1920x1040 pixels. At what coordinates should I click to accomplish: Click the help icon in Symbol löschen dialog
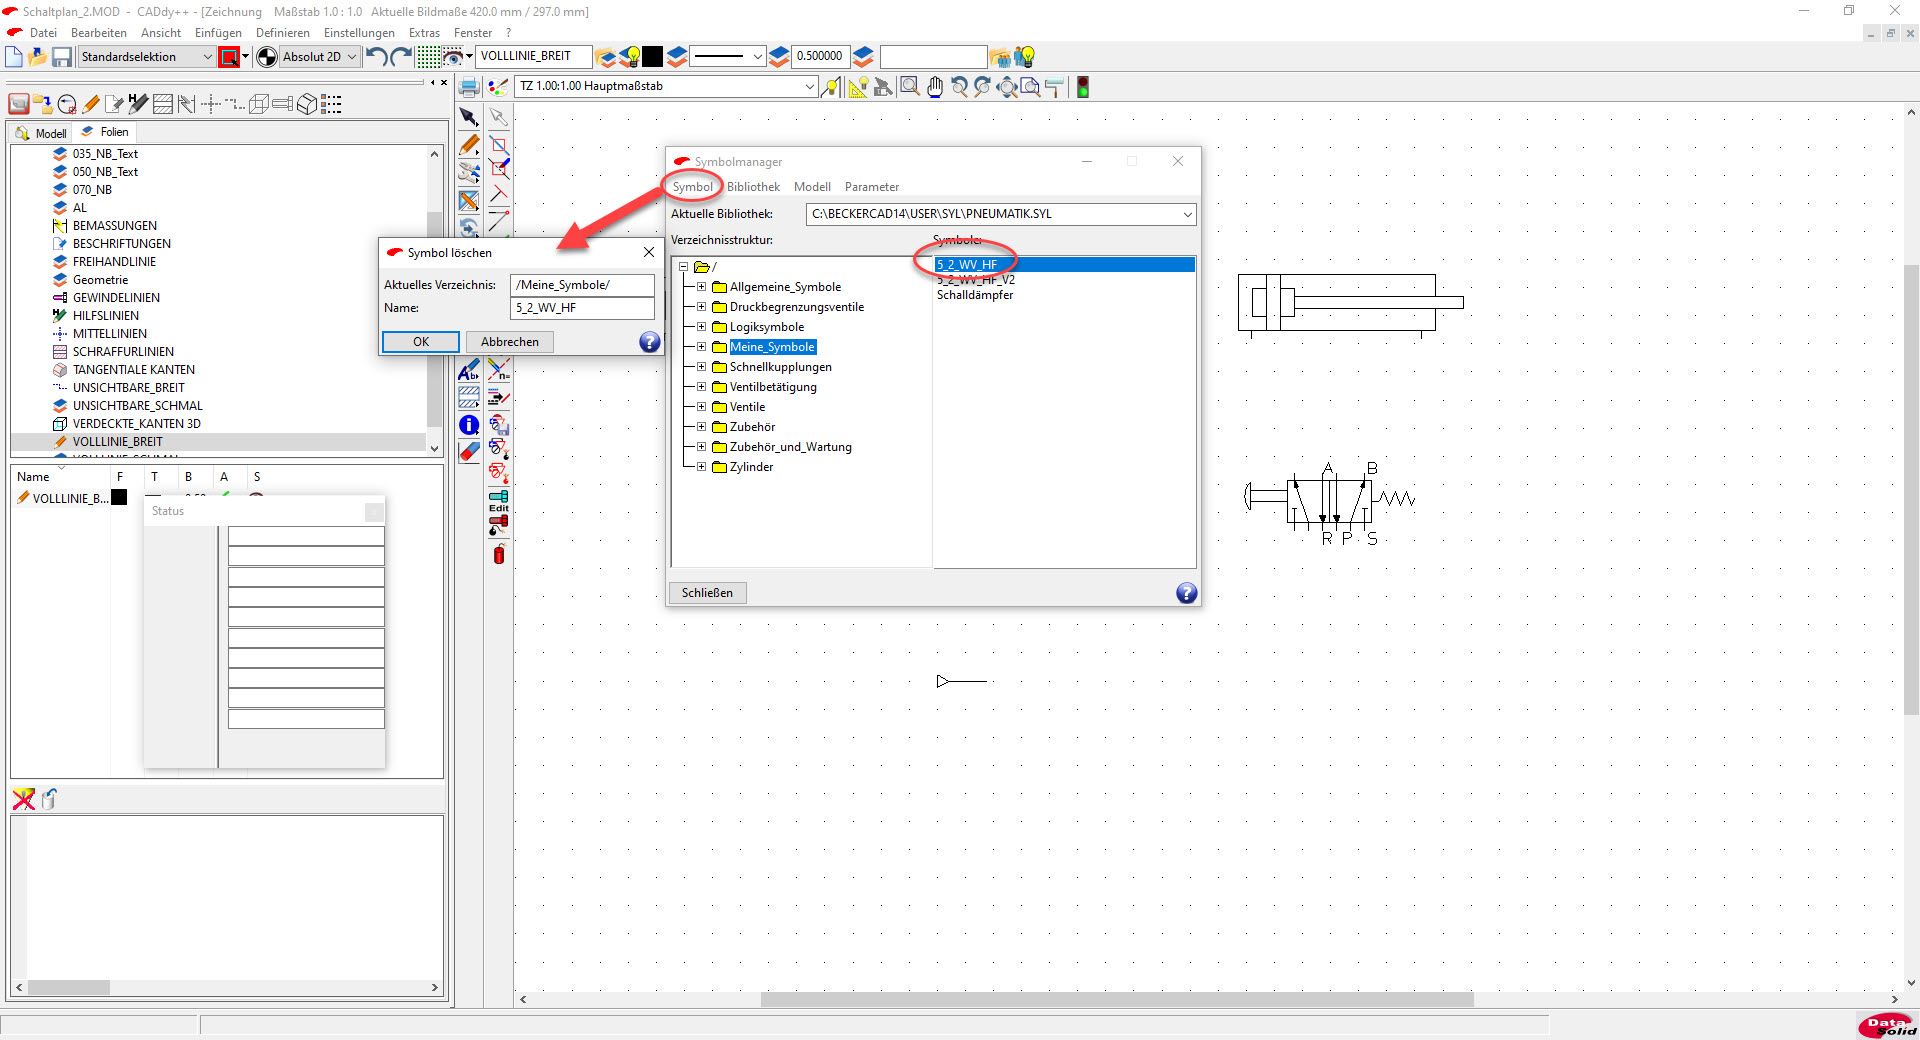click(x=650, y=342)
